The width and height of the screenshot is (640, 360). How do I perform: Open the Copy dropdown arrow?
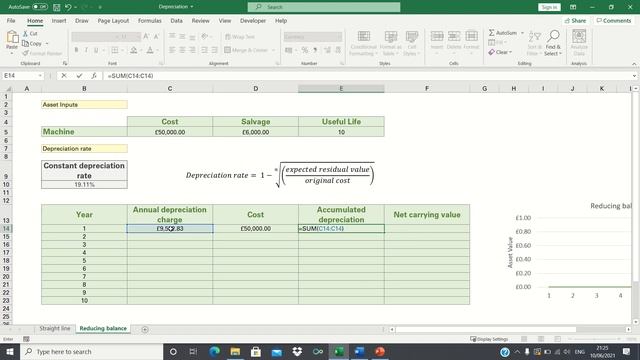47,43
